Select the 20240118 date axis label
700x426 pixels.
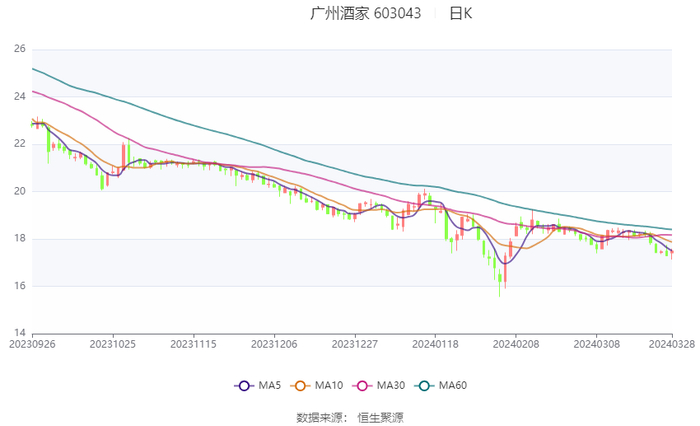[435, 342]
